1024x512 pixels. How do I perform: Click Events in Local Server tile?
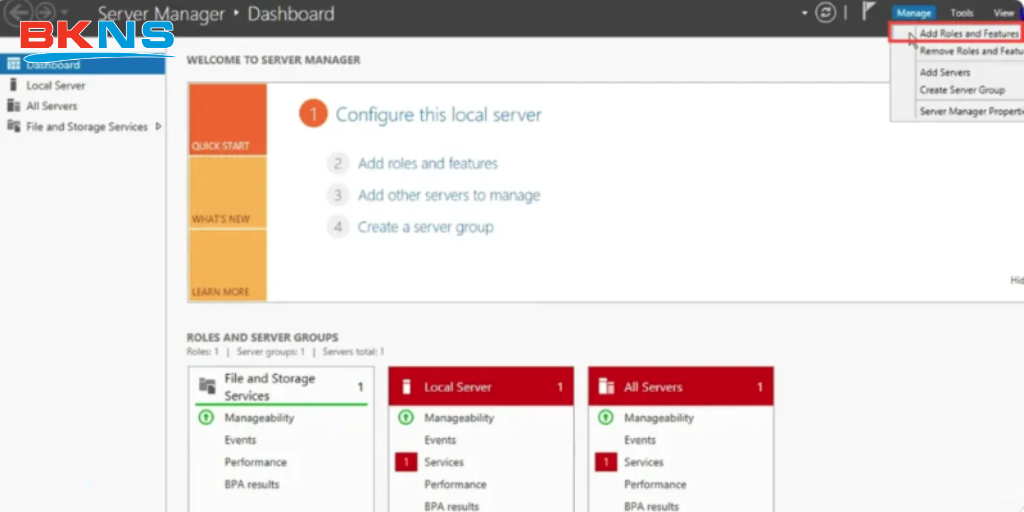pos(440,440)
